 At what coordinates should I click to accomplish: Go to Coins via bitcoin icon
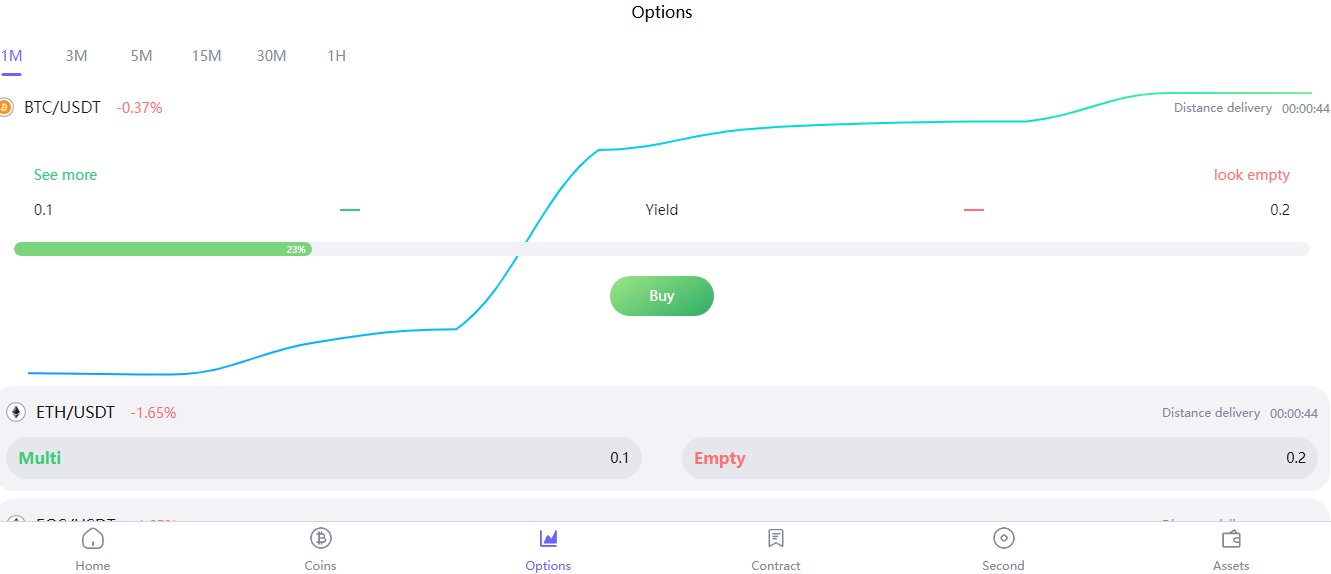coord(321,539)
